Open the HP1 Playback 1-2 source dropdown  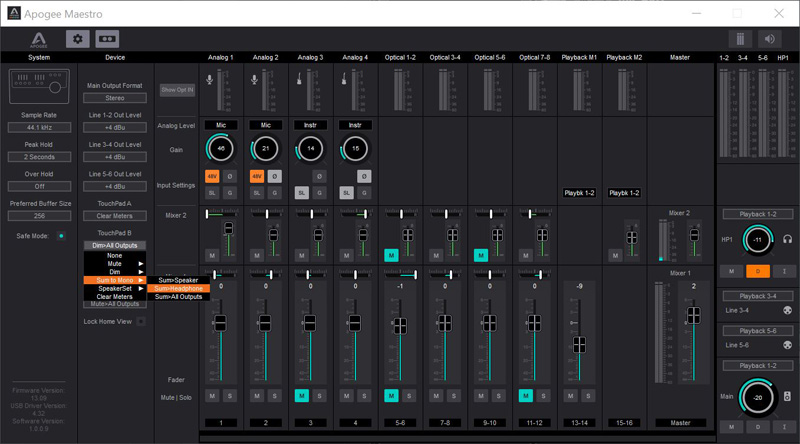tap(759, 215)
